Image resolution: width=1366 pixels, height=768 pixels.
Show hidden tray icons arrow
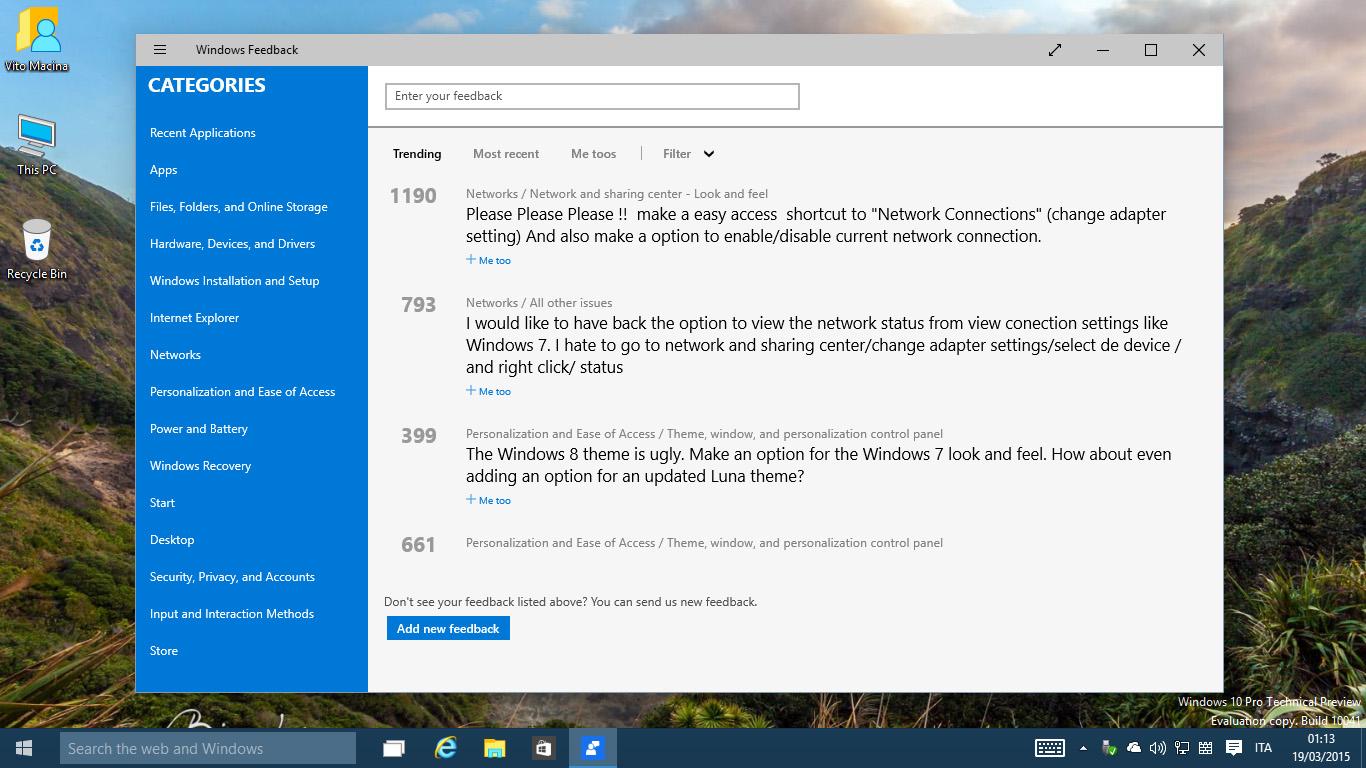1083,748
